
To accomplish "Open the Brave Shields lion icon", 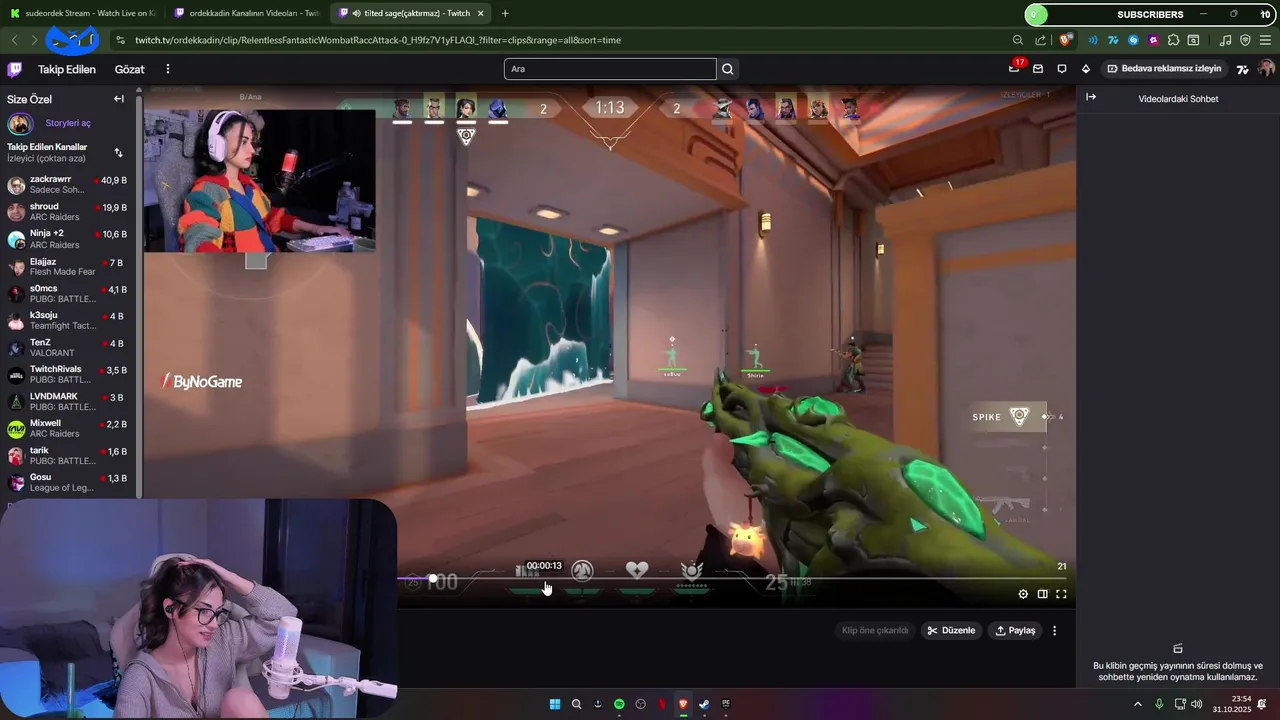I will click(1066, 40).
